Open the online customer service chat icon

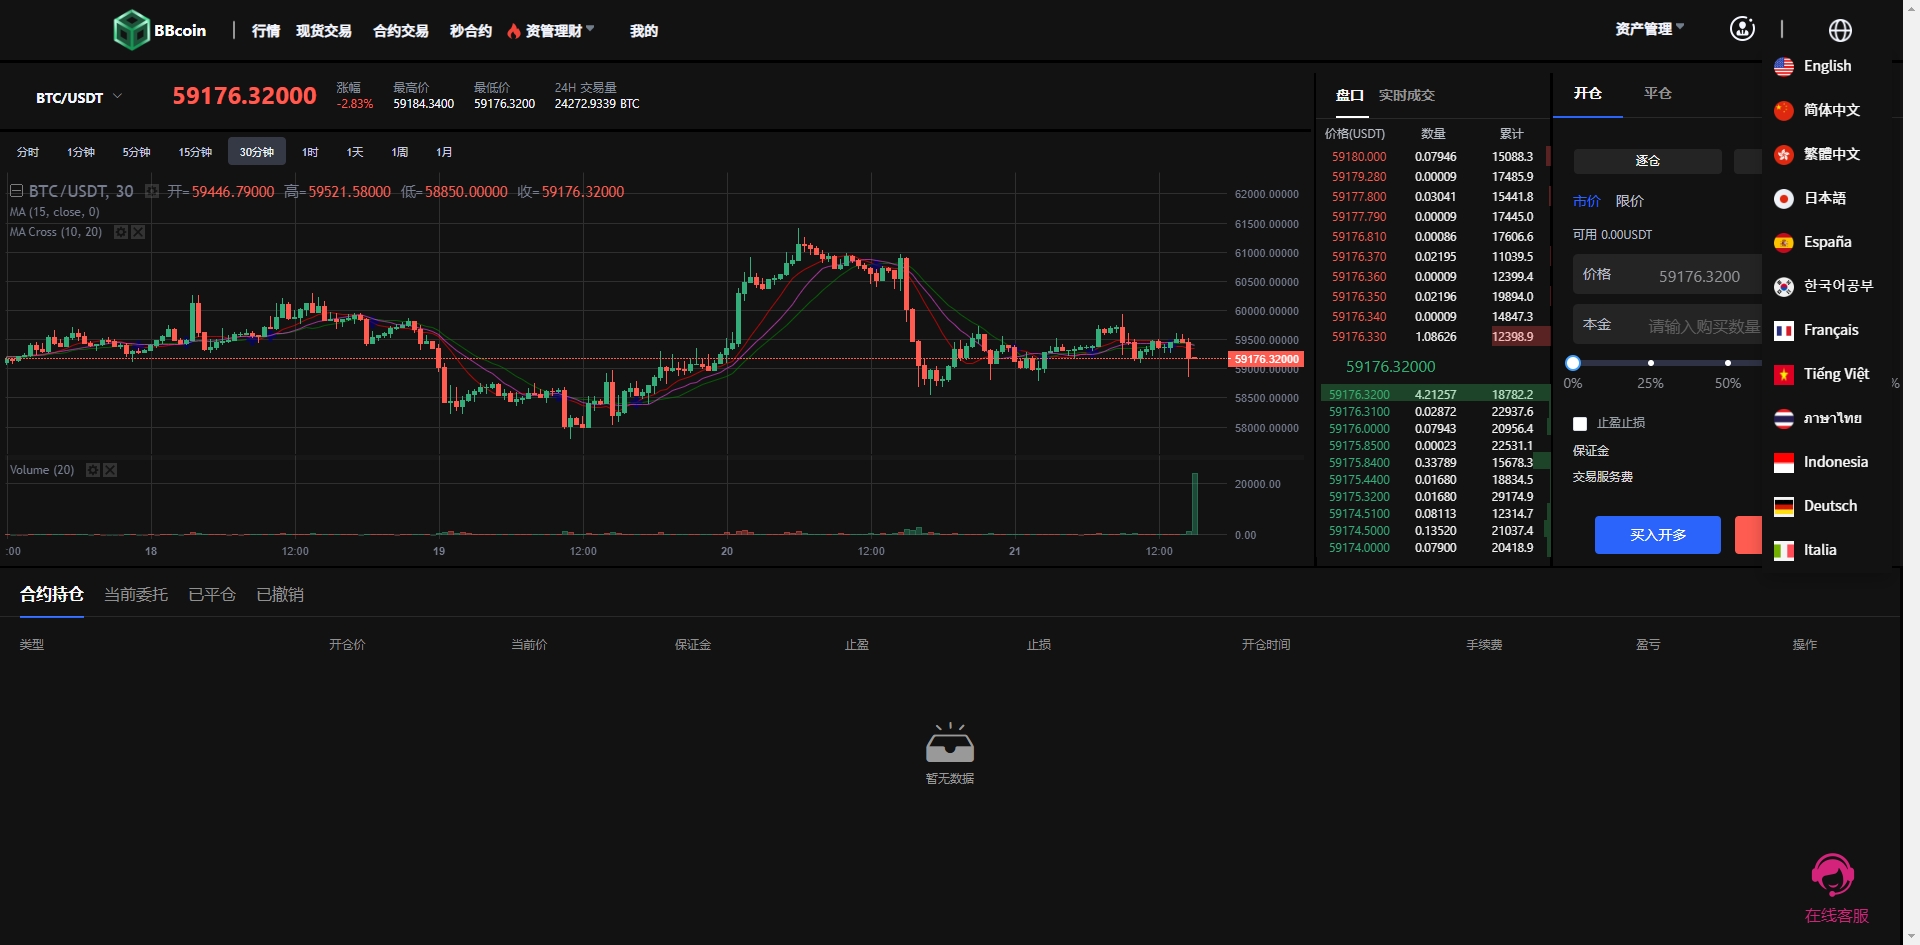tap(1833, 877)
